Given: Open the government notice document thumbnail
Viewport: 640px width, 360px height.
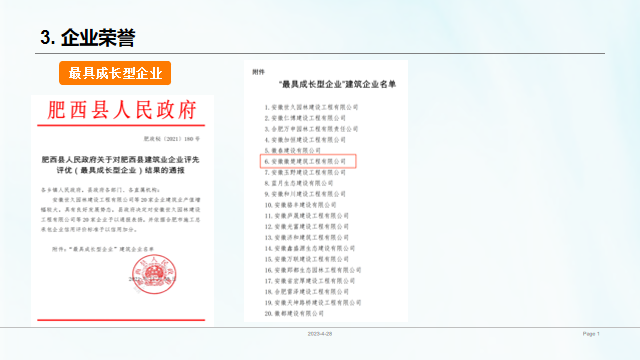Looking at the screenshot, I should (x=122, y=210).
